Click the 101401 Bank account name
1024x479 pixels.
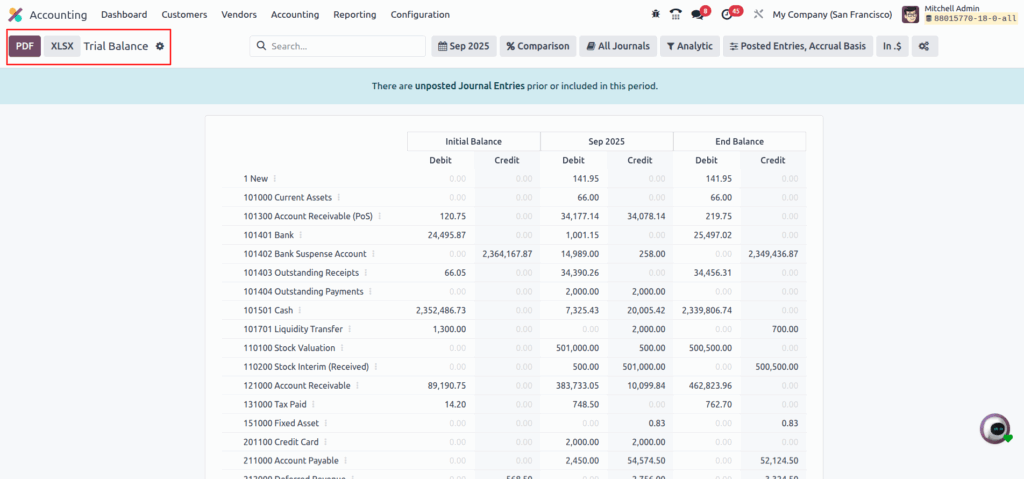point(268,235)
